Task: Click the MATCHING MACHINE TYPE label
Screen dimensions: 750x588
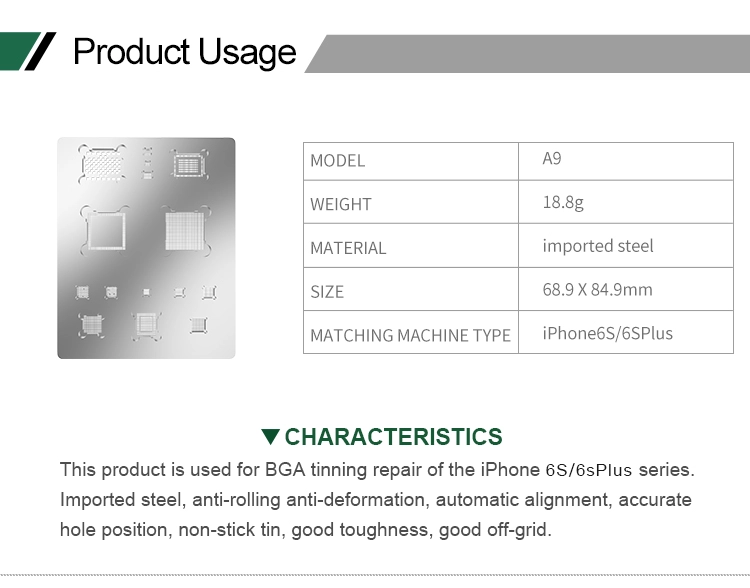Action: point(410,335)
